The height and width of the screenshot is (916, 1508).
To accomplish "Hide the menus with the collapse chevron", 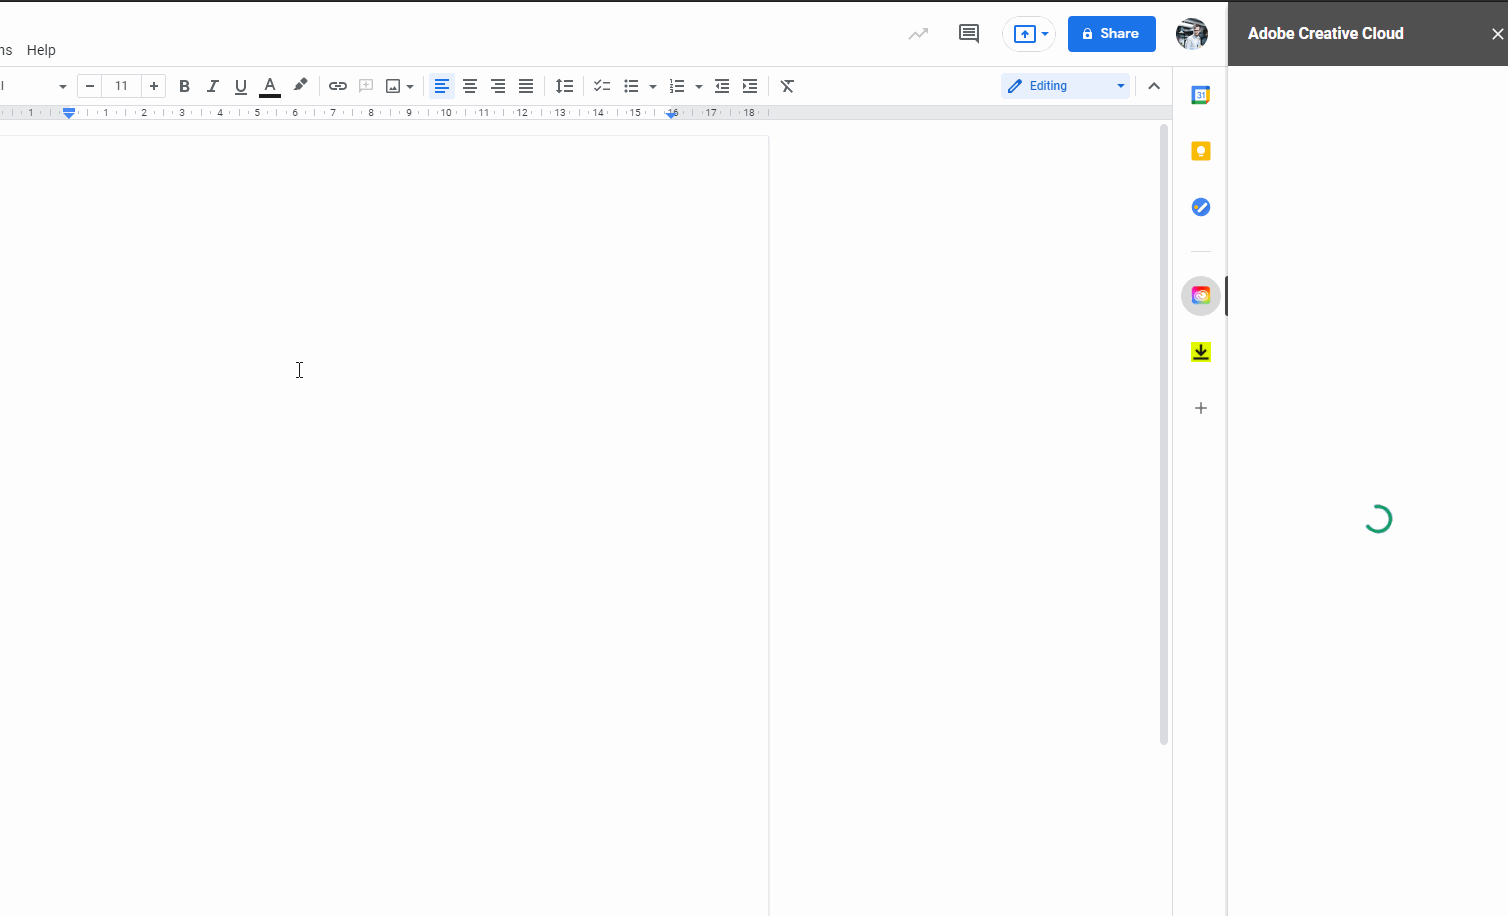I will [x=1154, y=86].
